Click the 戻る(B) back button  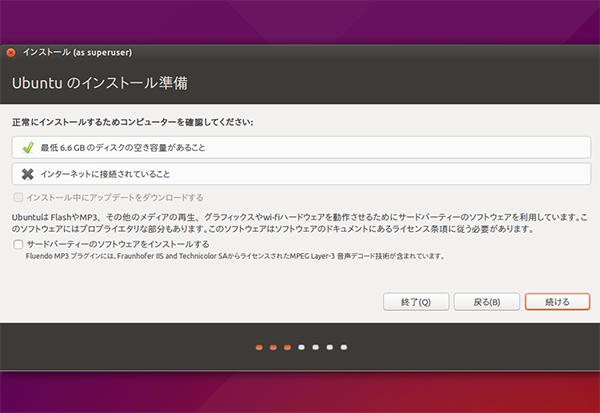tap(487, 302)
